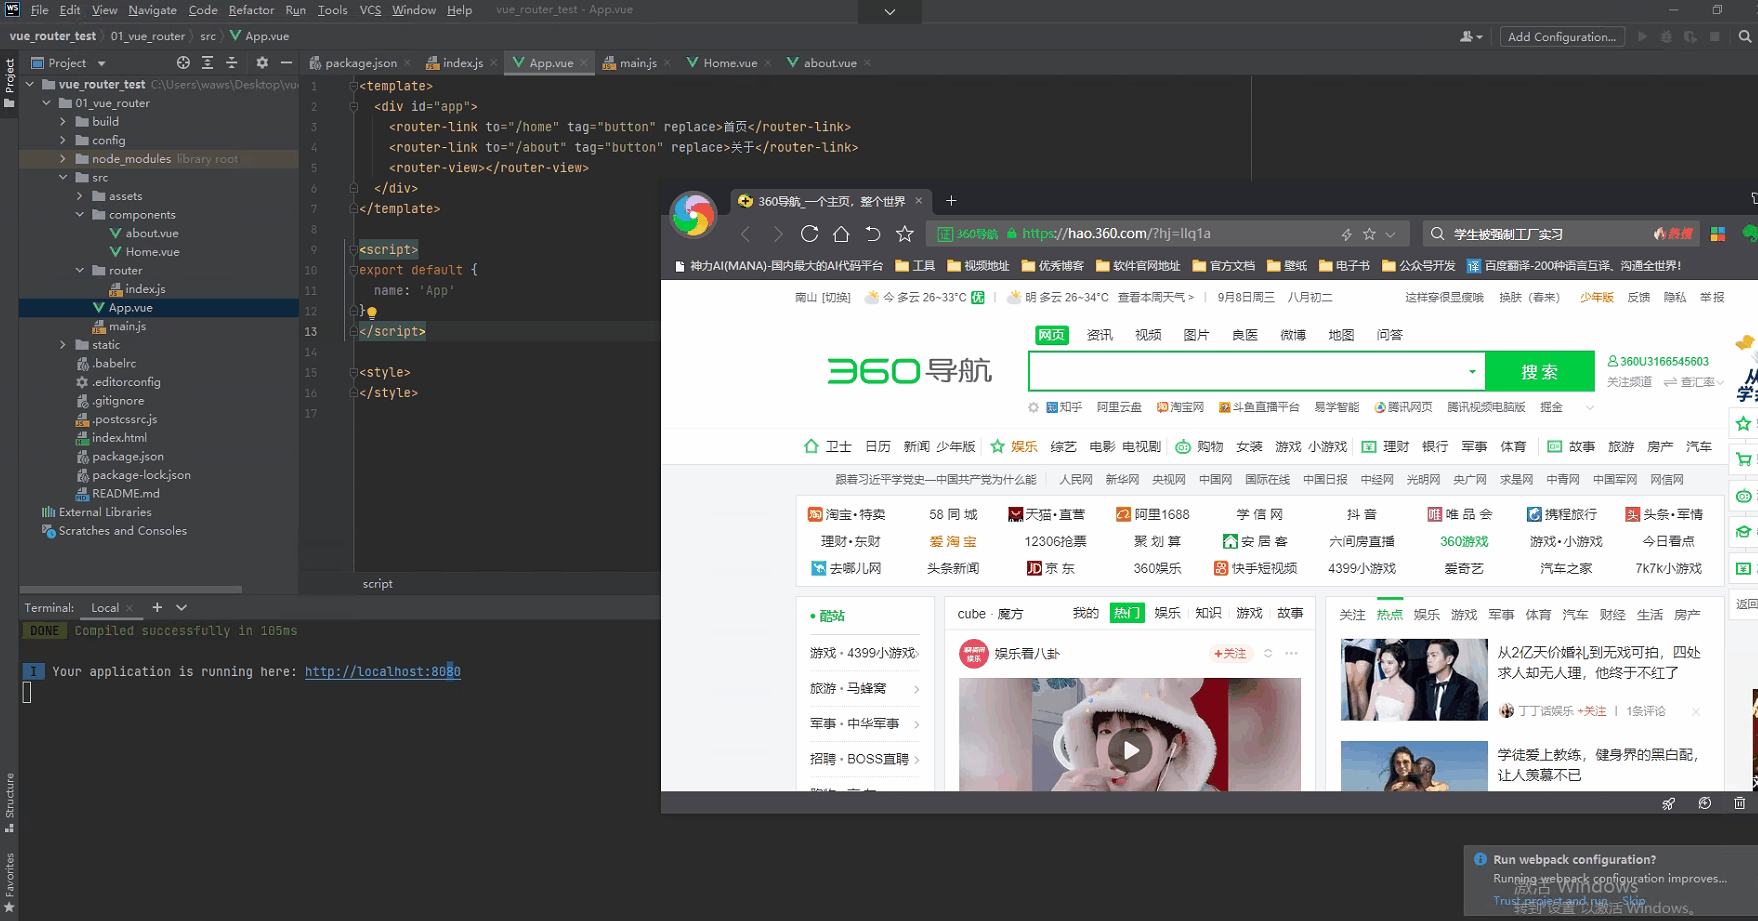Click the green 搜索 button
The image size is (1758, 921).
(x=1540, y=372)
